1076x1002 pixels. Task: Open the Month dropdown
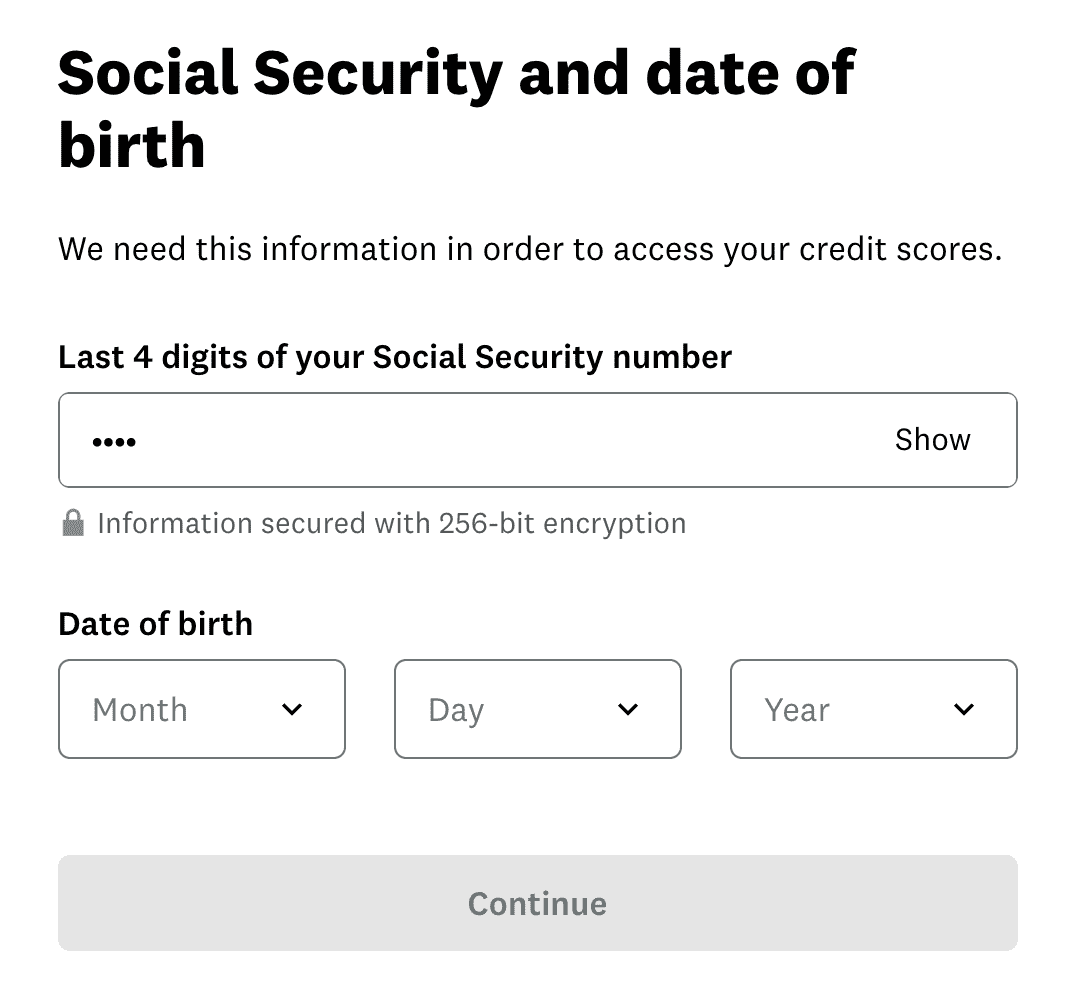click(202, 709)
